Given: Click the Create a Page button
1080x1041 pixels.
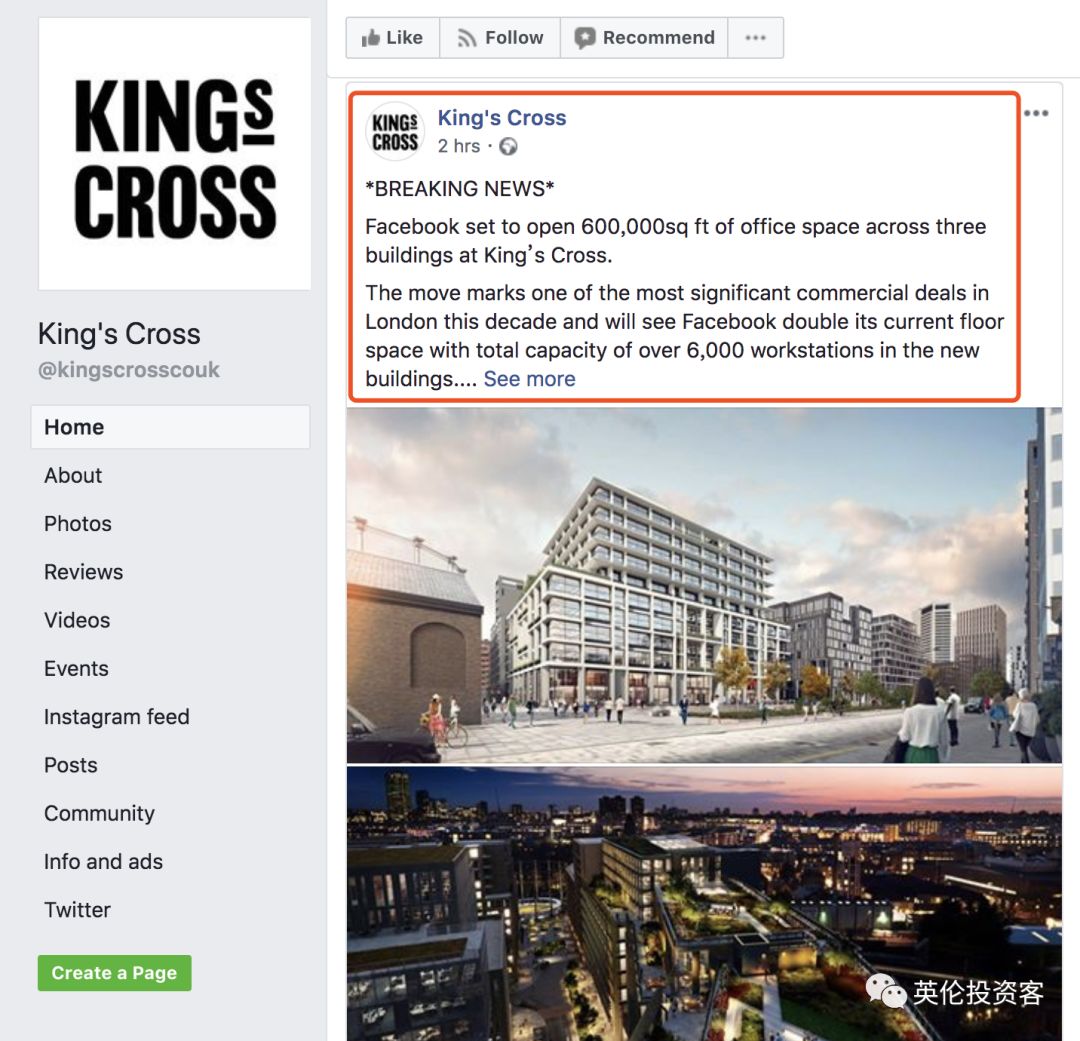Looking at the screenshot, I should coord(114,973).
